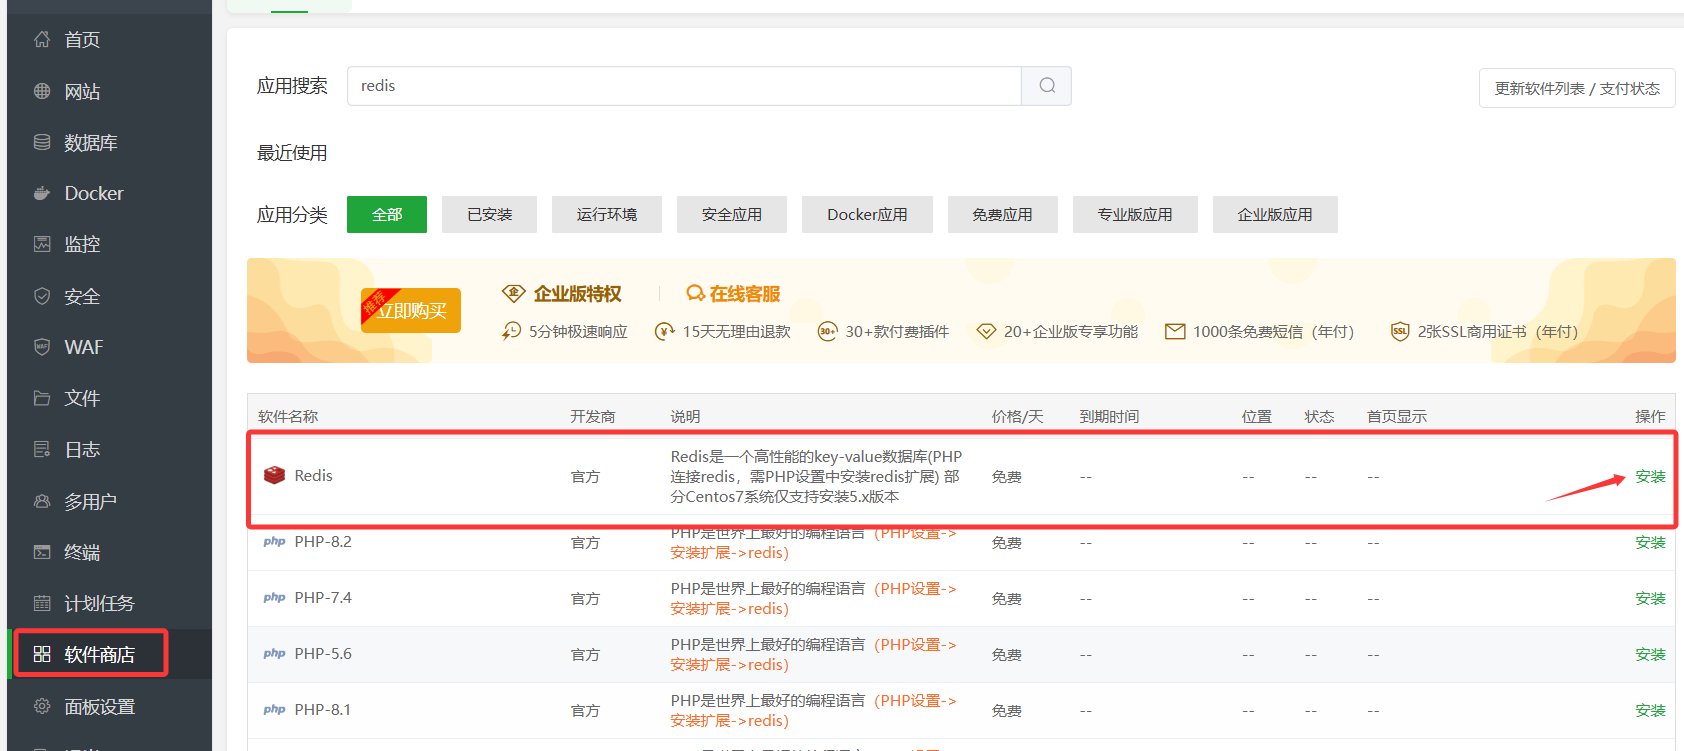
Task: Click the Redis cube icon
Action: click(274, 475)
